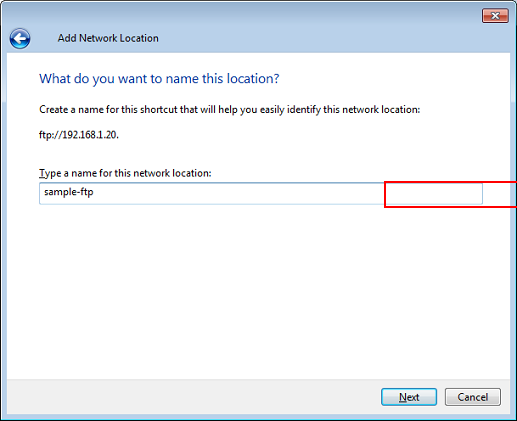
Task: Place cursor on the sample-ftp text
Action: (69, 192)
